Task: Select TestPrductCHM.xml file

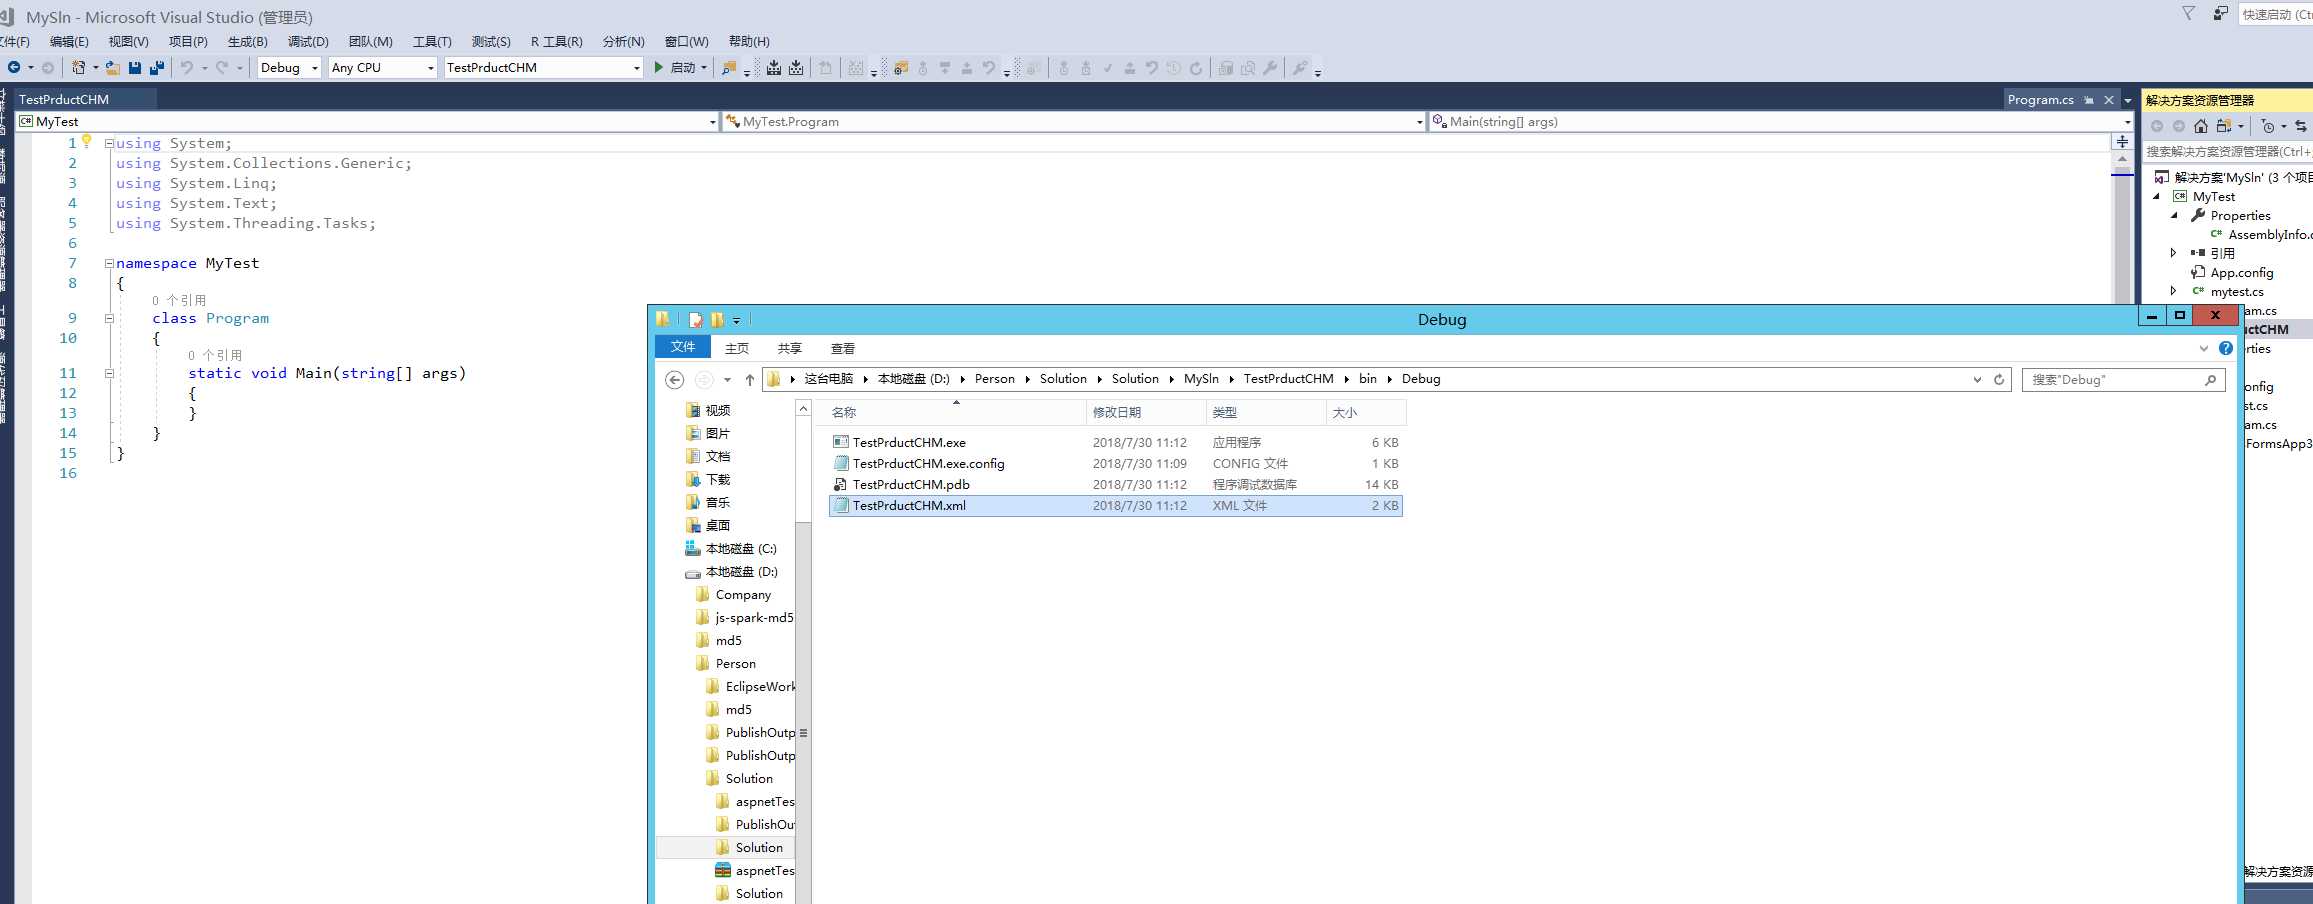Action: coord(1116,506)
